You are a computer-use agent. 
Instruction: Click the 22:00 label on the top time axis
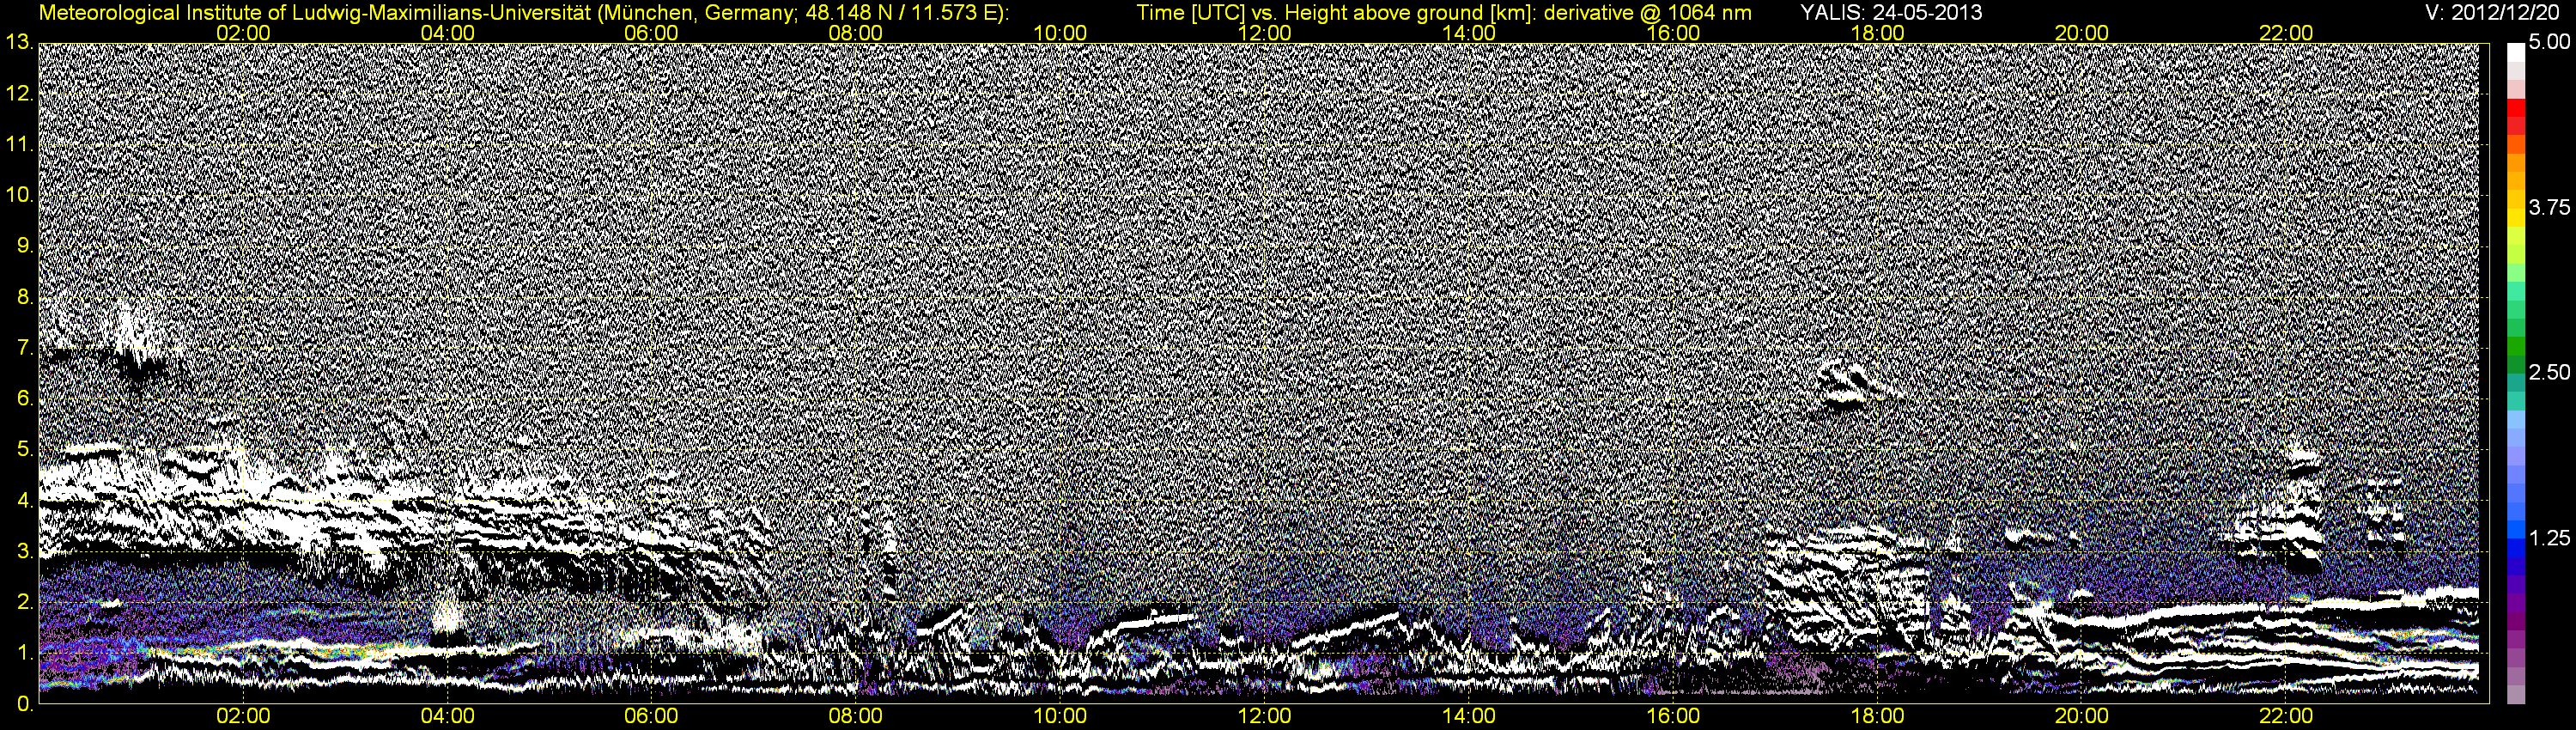(2286, 33)
